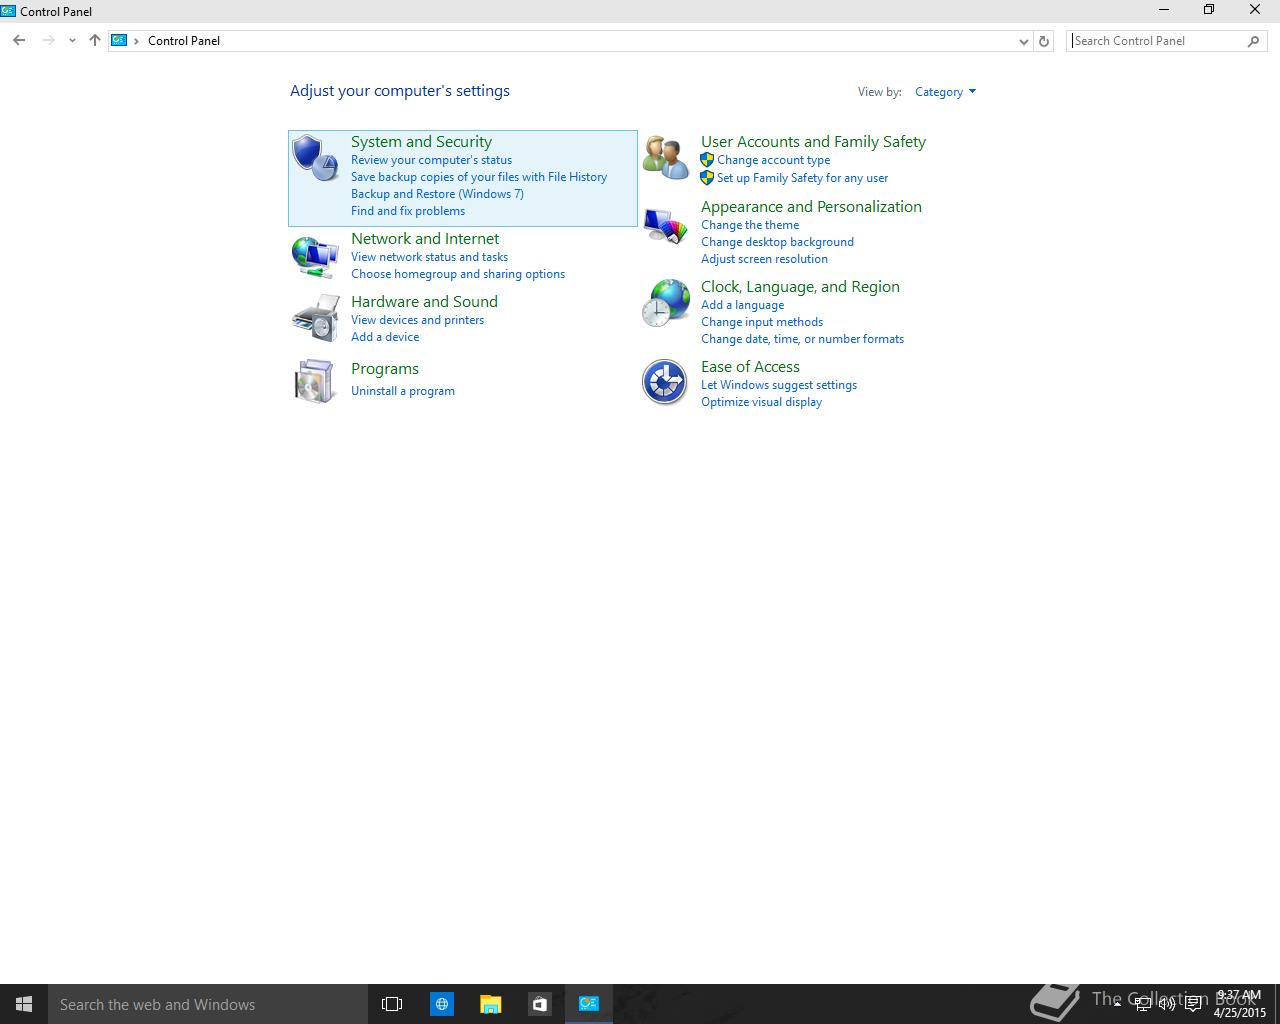Click the address bar breadcrumb chevron
Viewport: 1280px width, 1024px height.
tap(137, 41)
